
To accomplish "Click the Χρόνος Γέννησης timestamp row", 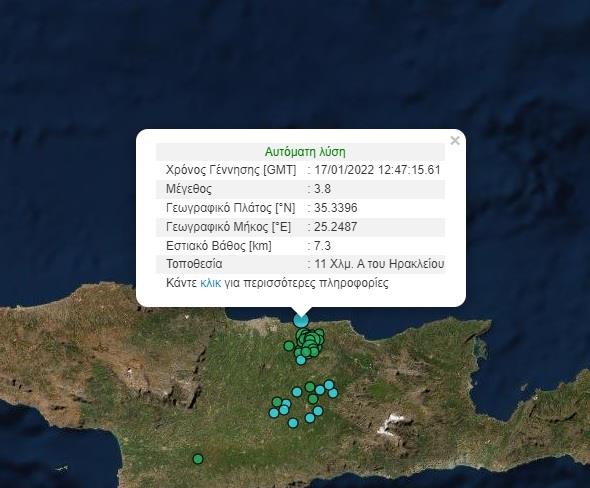I will (300, 170).
